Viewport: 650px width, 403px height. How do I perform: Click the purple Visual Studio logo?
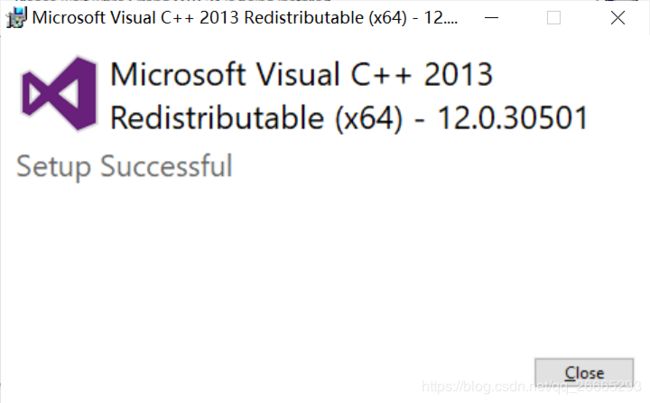point(59,94)
